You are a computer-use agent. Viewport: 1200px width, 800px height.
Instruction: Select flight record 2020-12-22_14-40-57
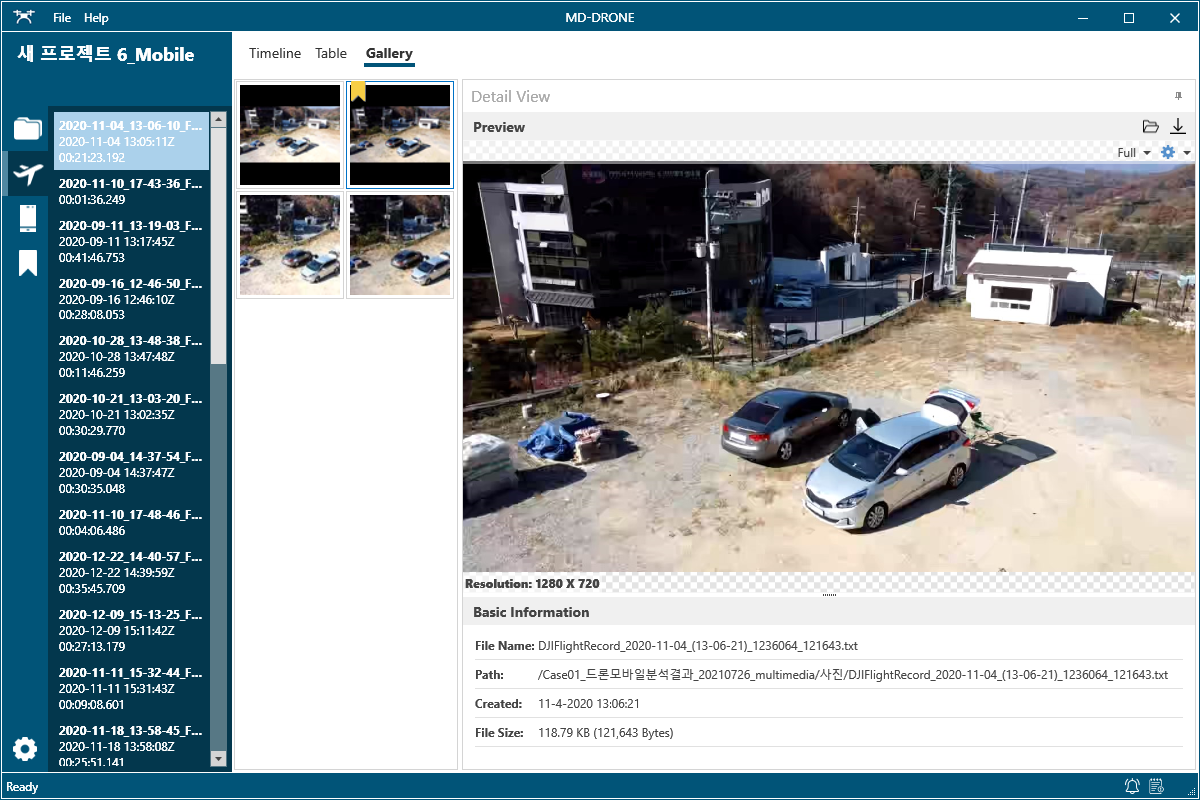[131, 573]
